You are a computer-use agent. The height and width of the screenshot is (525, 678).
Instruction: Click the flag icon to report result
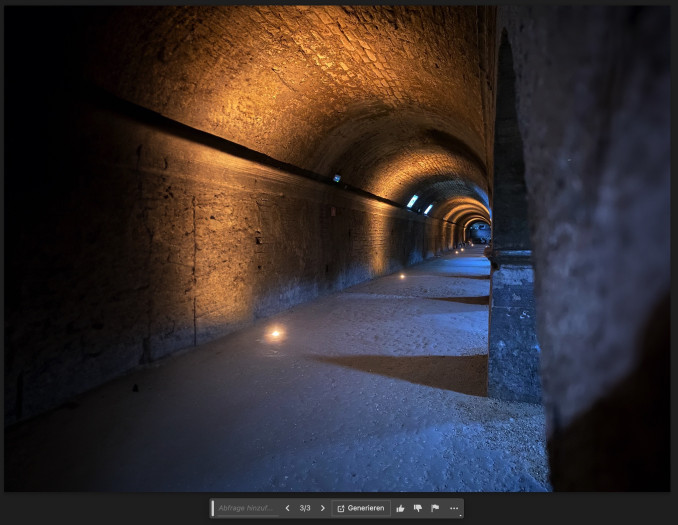(x=435, y=508)
